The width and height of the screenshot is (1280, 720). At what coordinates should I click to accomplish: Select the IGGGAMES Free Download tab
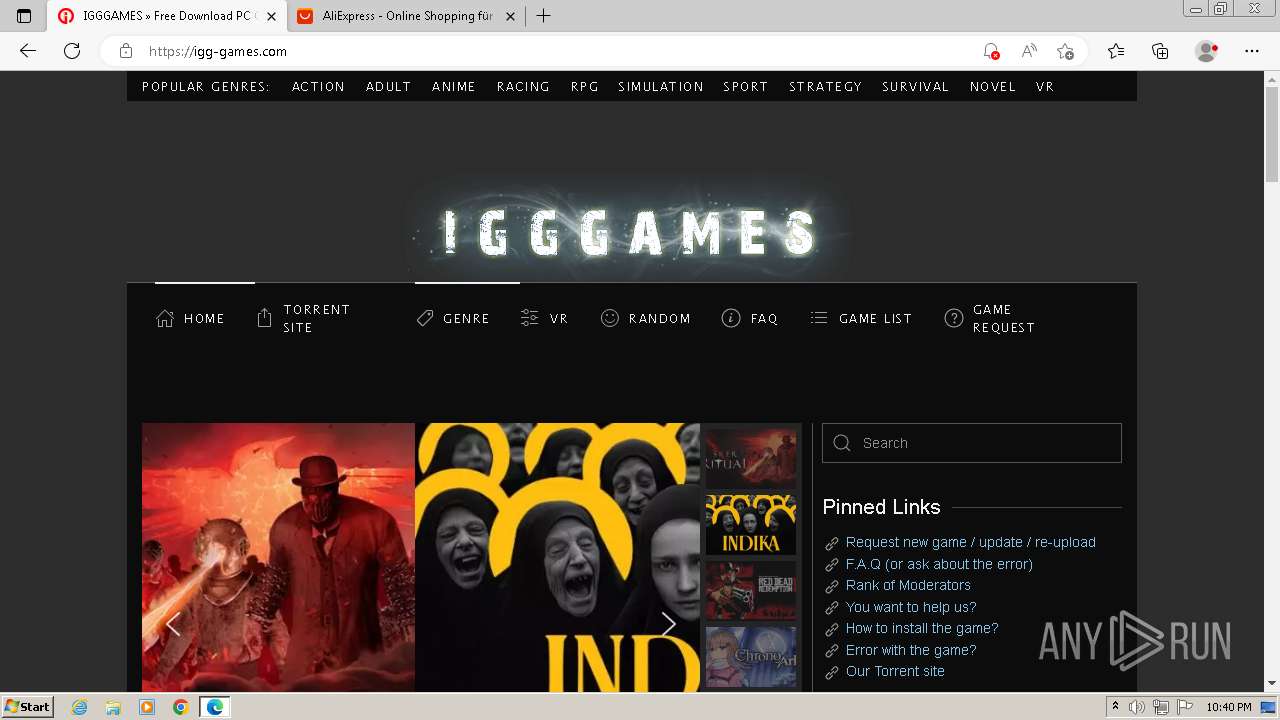coord(166,16)
